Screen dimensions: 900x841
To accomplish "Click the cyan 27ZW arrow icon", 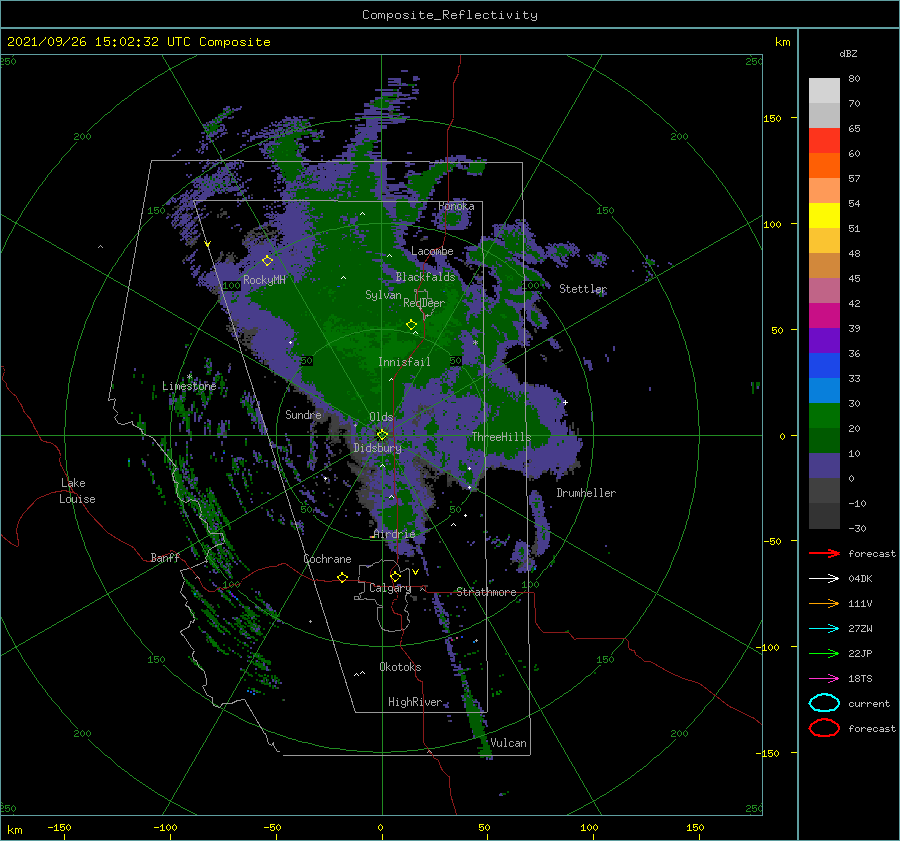I will coord(824,629).
